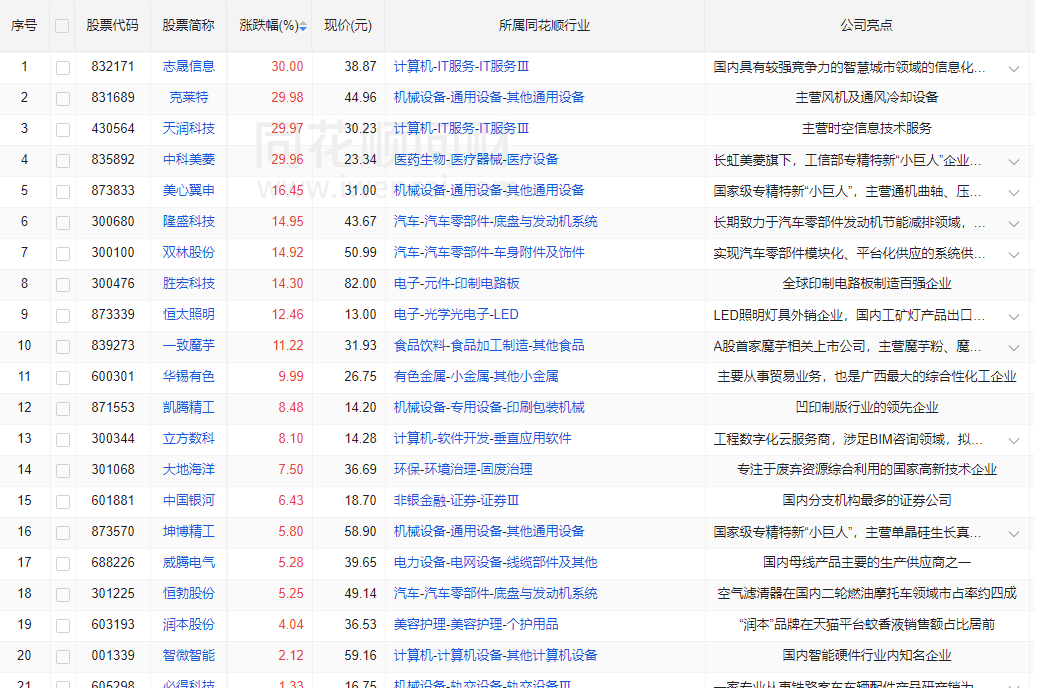Open industry link 电力设备-电网设备-线缆部件及其他
The height and width of the screenshot is (688, 1049).
point(496,562)
